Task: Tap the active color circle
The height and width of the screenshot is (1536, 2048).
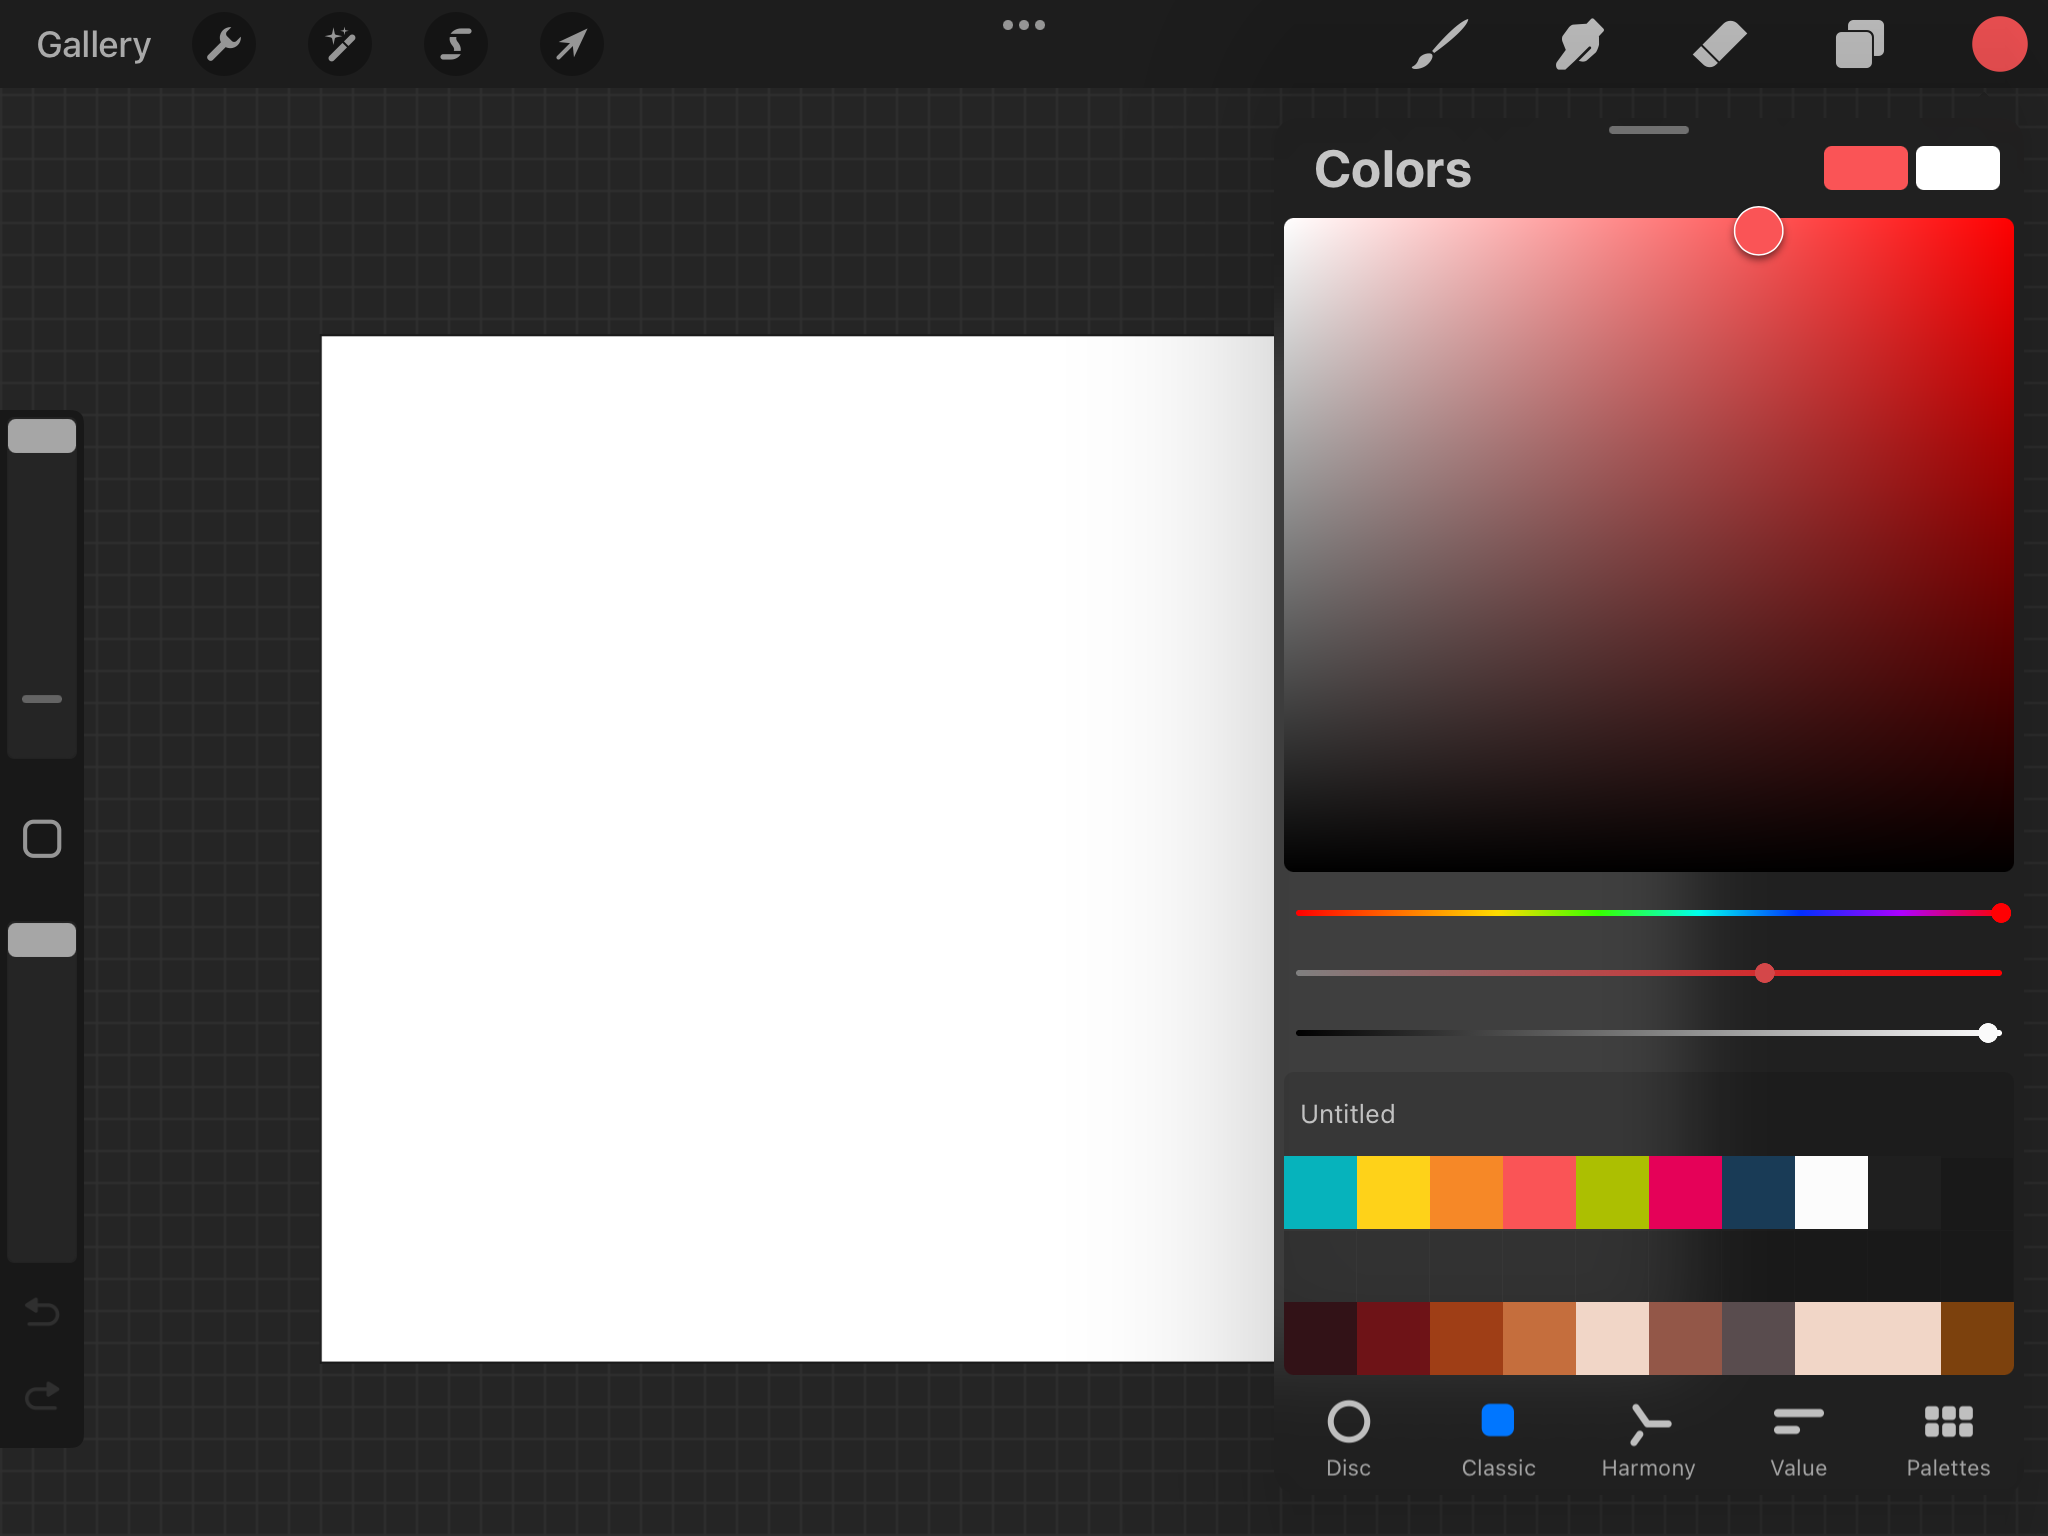Action: click(1998, 44)
